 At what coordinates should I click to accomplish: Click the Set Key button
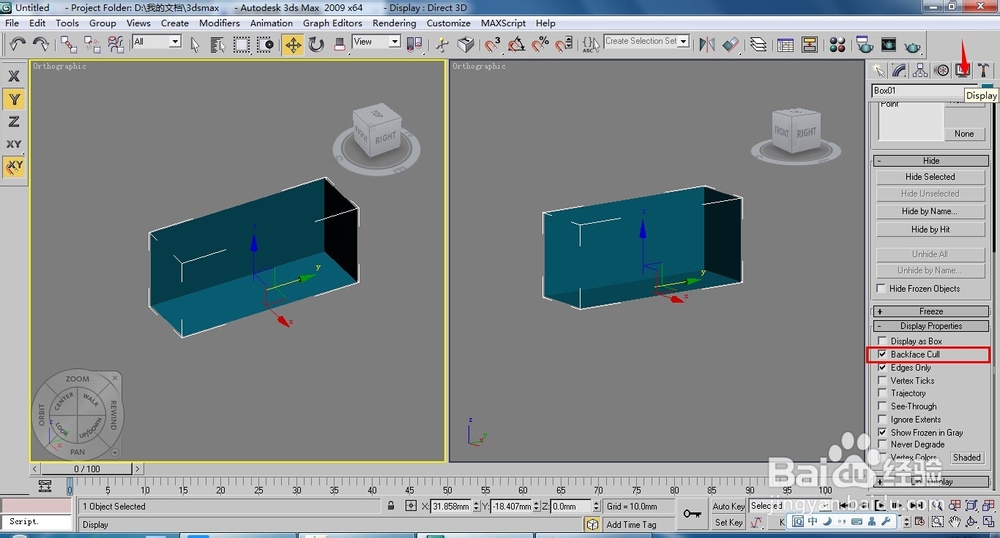[x=728, y=523]
